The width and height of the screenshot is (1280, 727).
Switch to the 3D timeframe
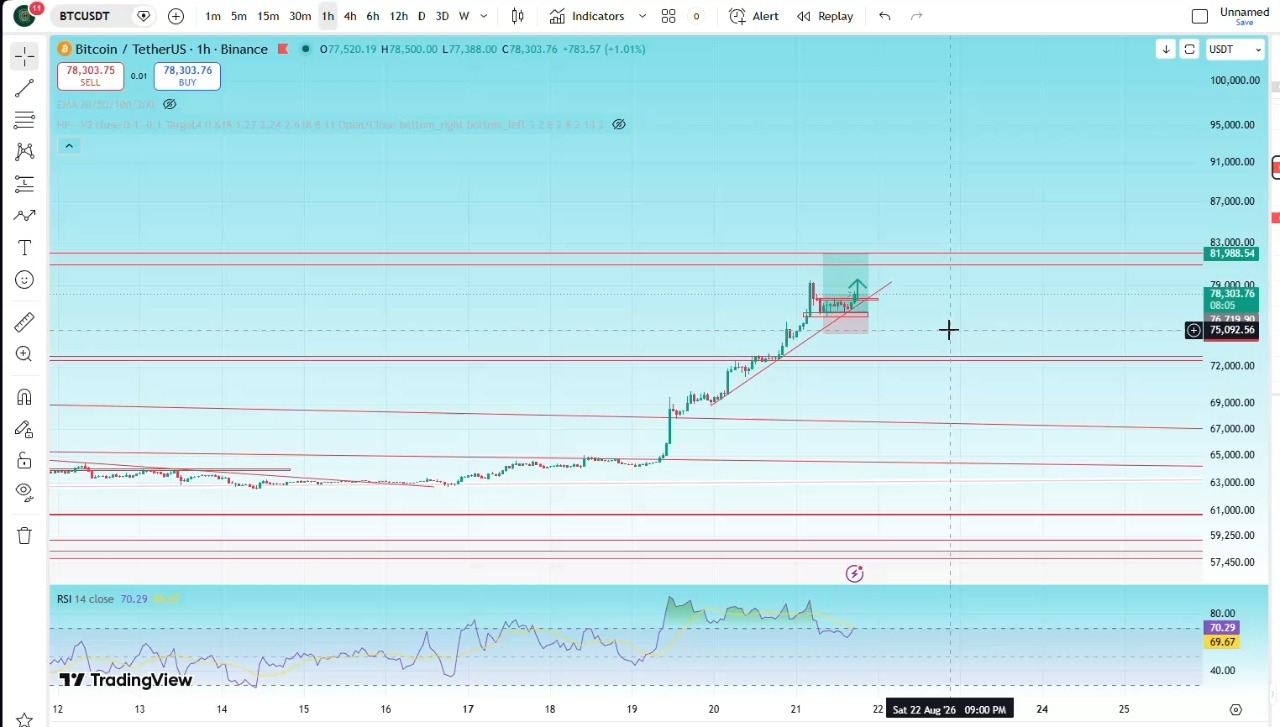pyautogui.click(x=442, y=16)
